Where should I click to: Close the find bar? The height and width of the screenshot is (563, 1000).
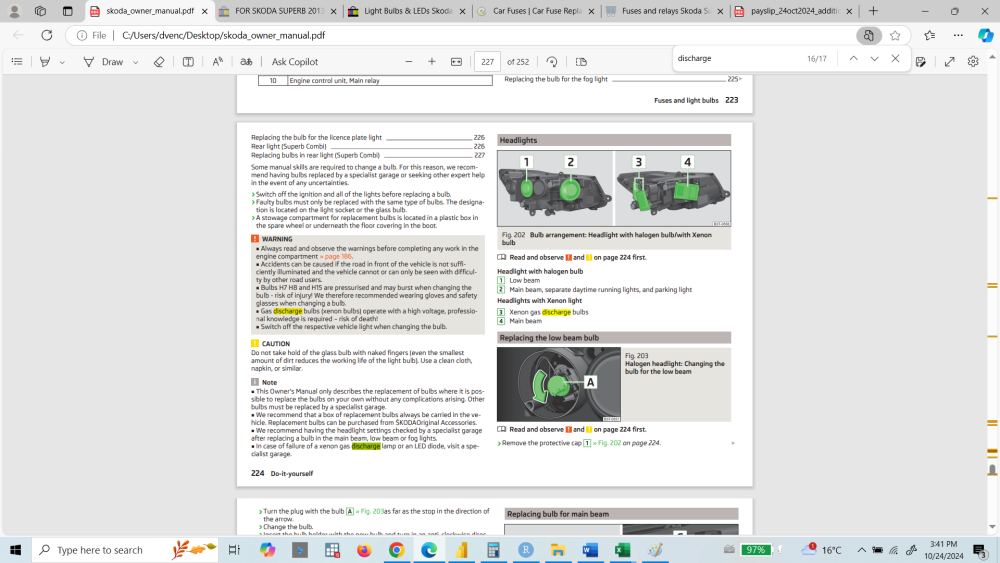pyautogui.click(x=895, y=58)
